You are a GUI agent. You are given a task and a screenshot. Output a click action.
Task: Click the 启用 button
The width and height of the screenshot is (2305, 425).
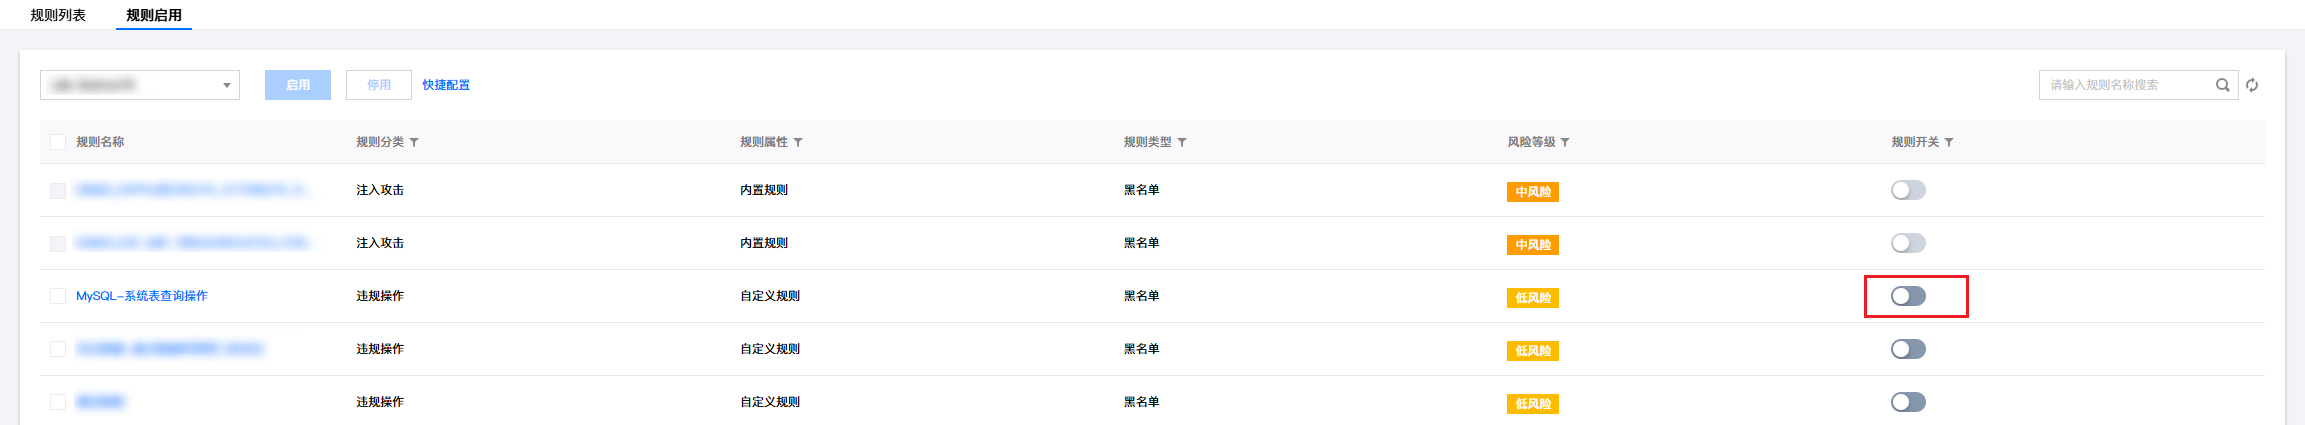[x=298, y=85]
